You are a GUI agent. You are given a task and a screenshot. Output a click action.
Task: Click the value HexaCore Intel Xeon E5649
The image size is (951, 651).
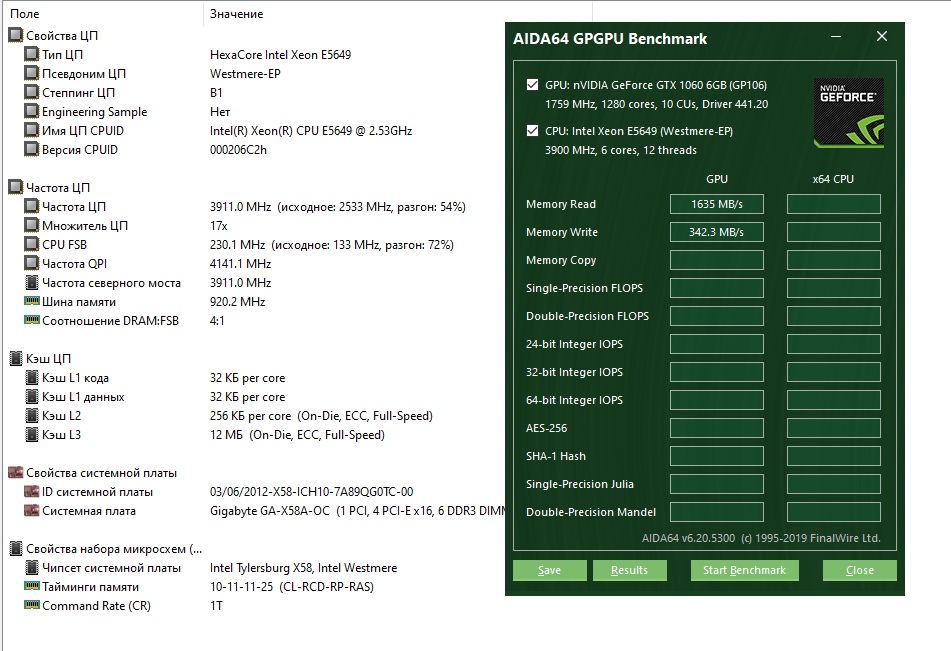(x=280, y=55)
